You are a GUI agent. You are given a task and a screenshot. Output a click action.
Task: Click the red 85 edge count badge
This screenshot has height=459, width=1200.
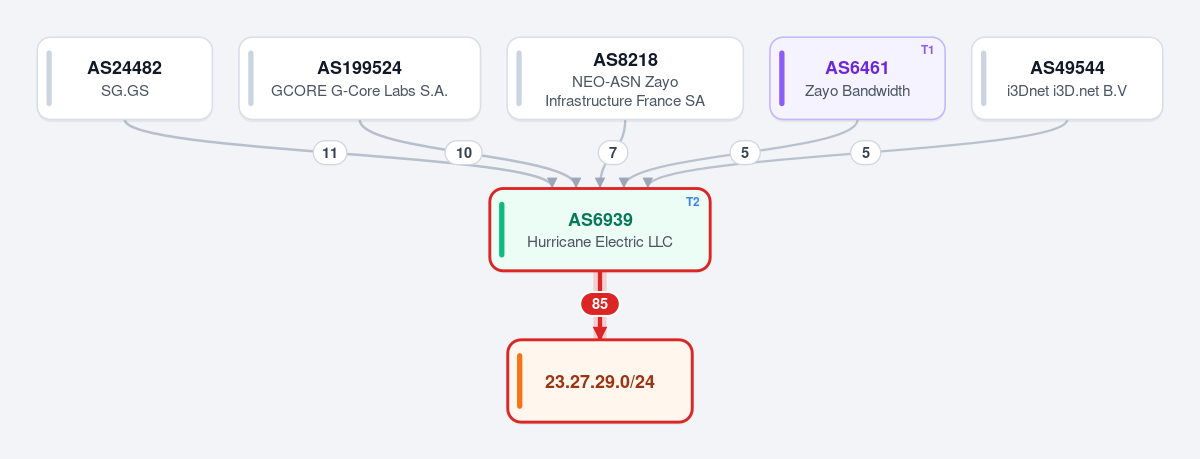tap(600, 304)
